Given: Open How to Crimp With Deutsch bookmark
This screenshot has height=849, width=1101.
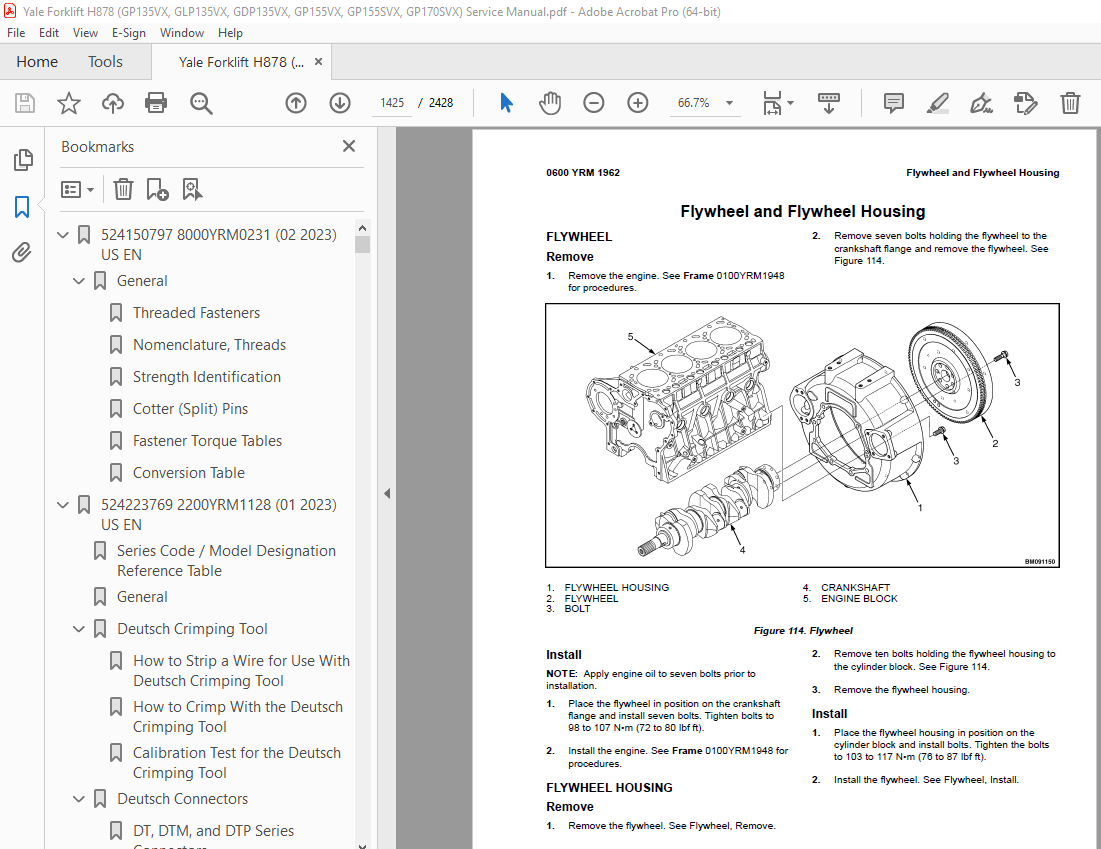Looking at the screenshot, I should (238, 717).
